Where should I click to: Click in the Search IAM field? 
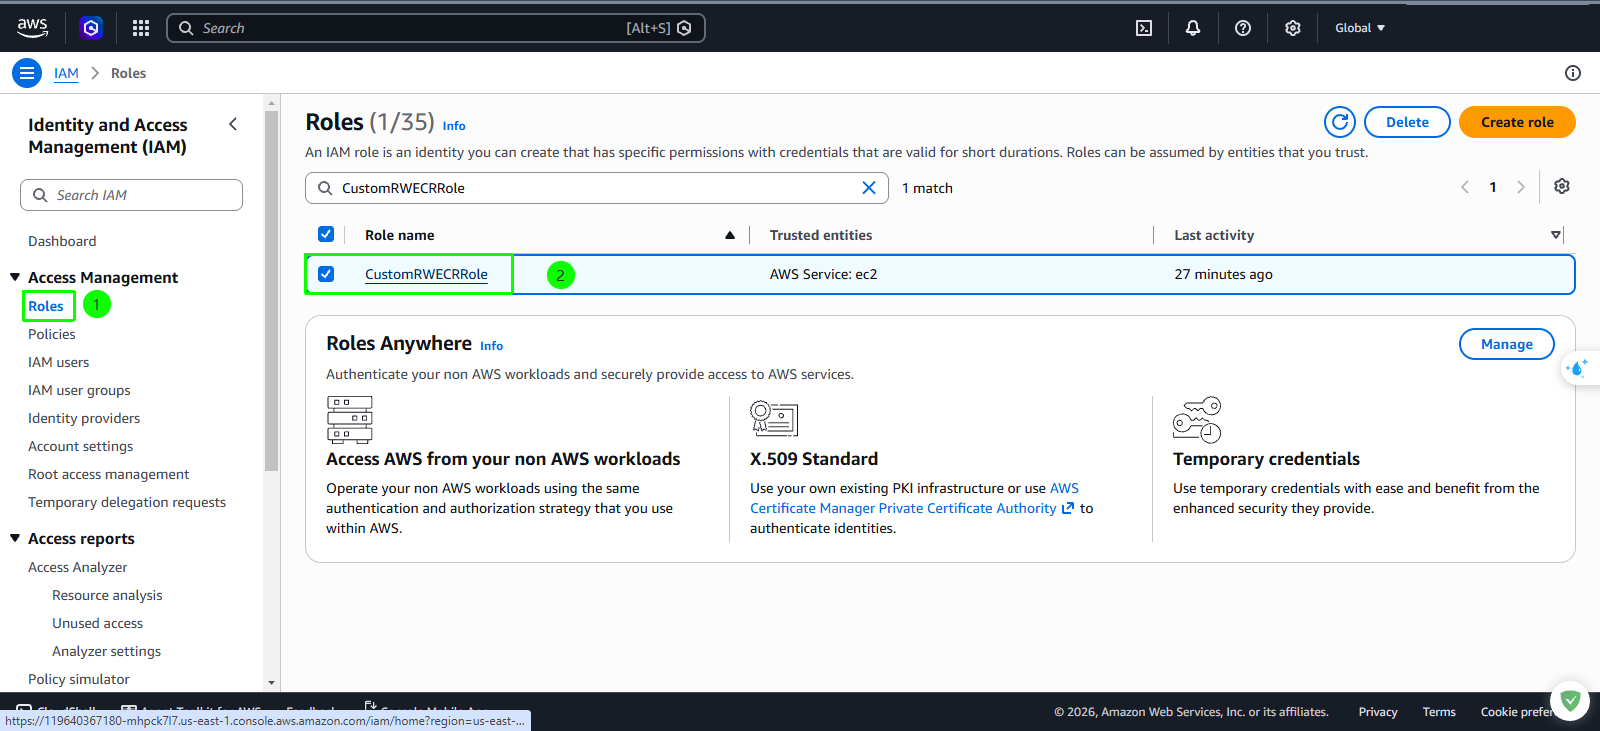pos(131,195)
